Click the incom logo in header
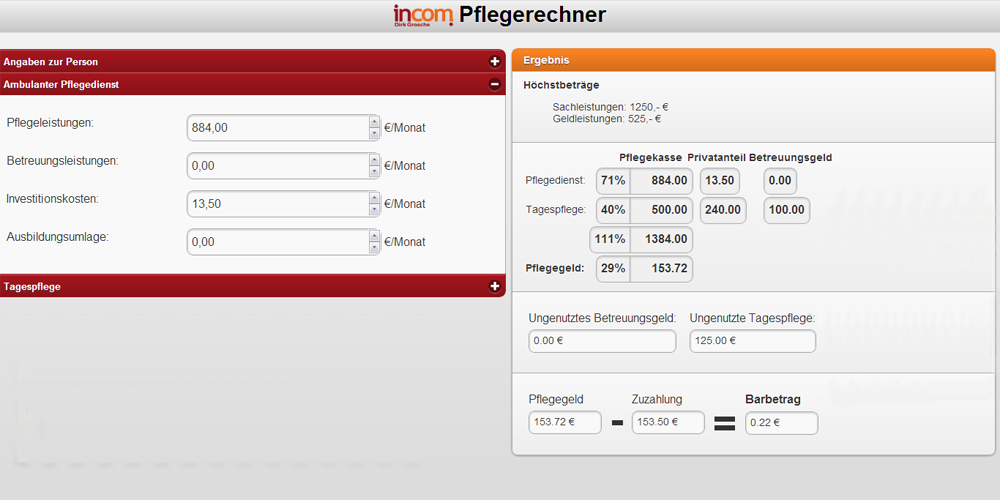This screenshot has width=1000, height=500. [x=423, y=15]
